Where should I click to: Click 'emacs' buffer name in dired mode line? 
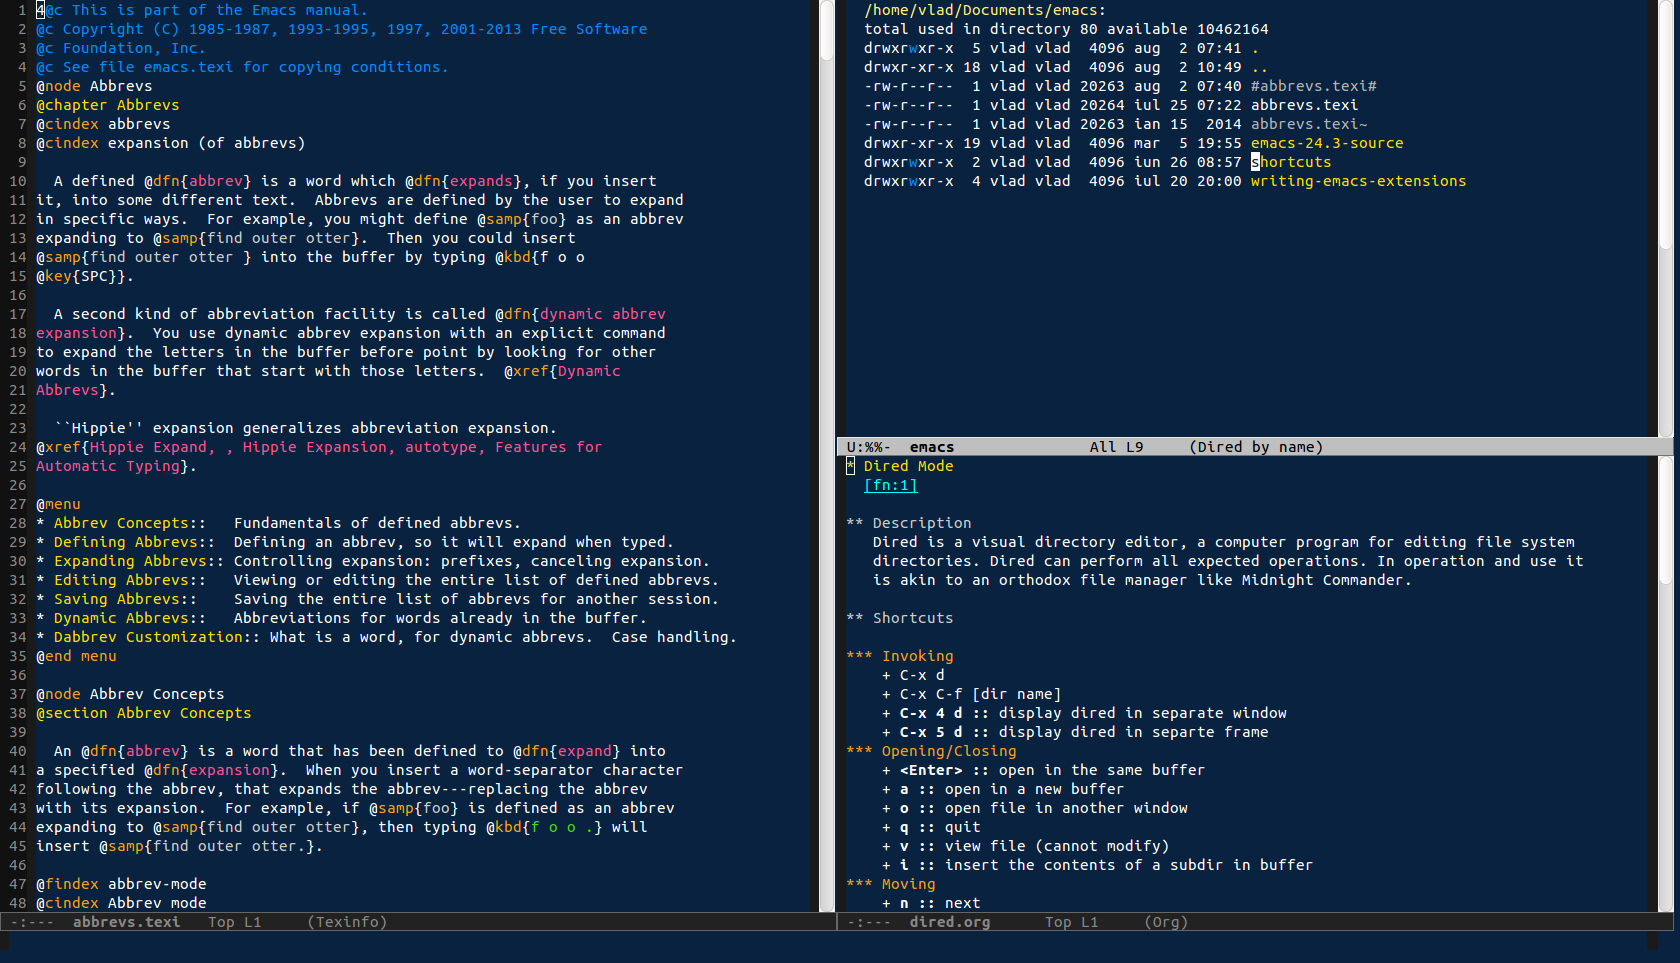point(932,447)
